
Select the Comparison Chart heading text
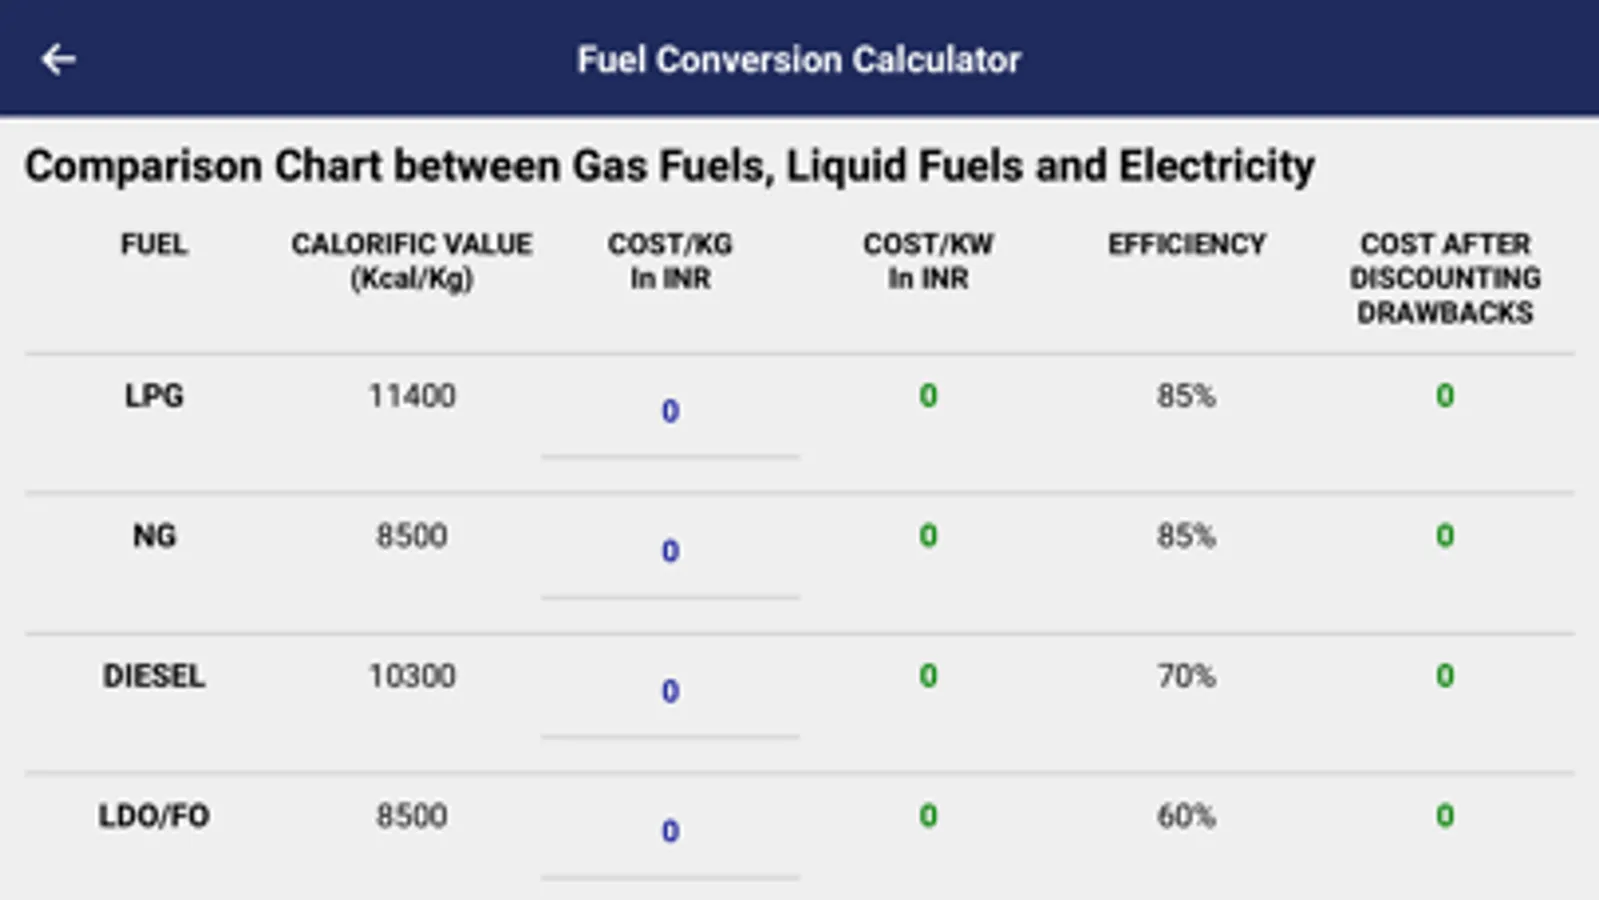(669, 166)
